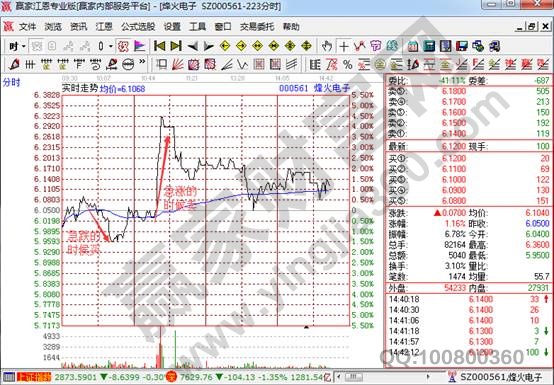
Task: Click the bottom horizontal scrollbar thumb
Action: [354, 377]
